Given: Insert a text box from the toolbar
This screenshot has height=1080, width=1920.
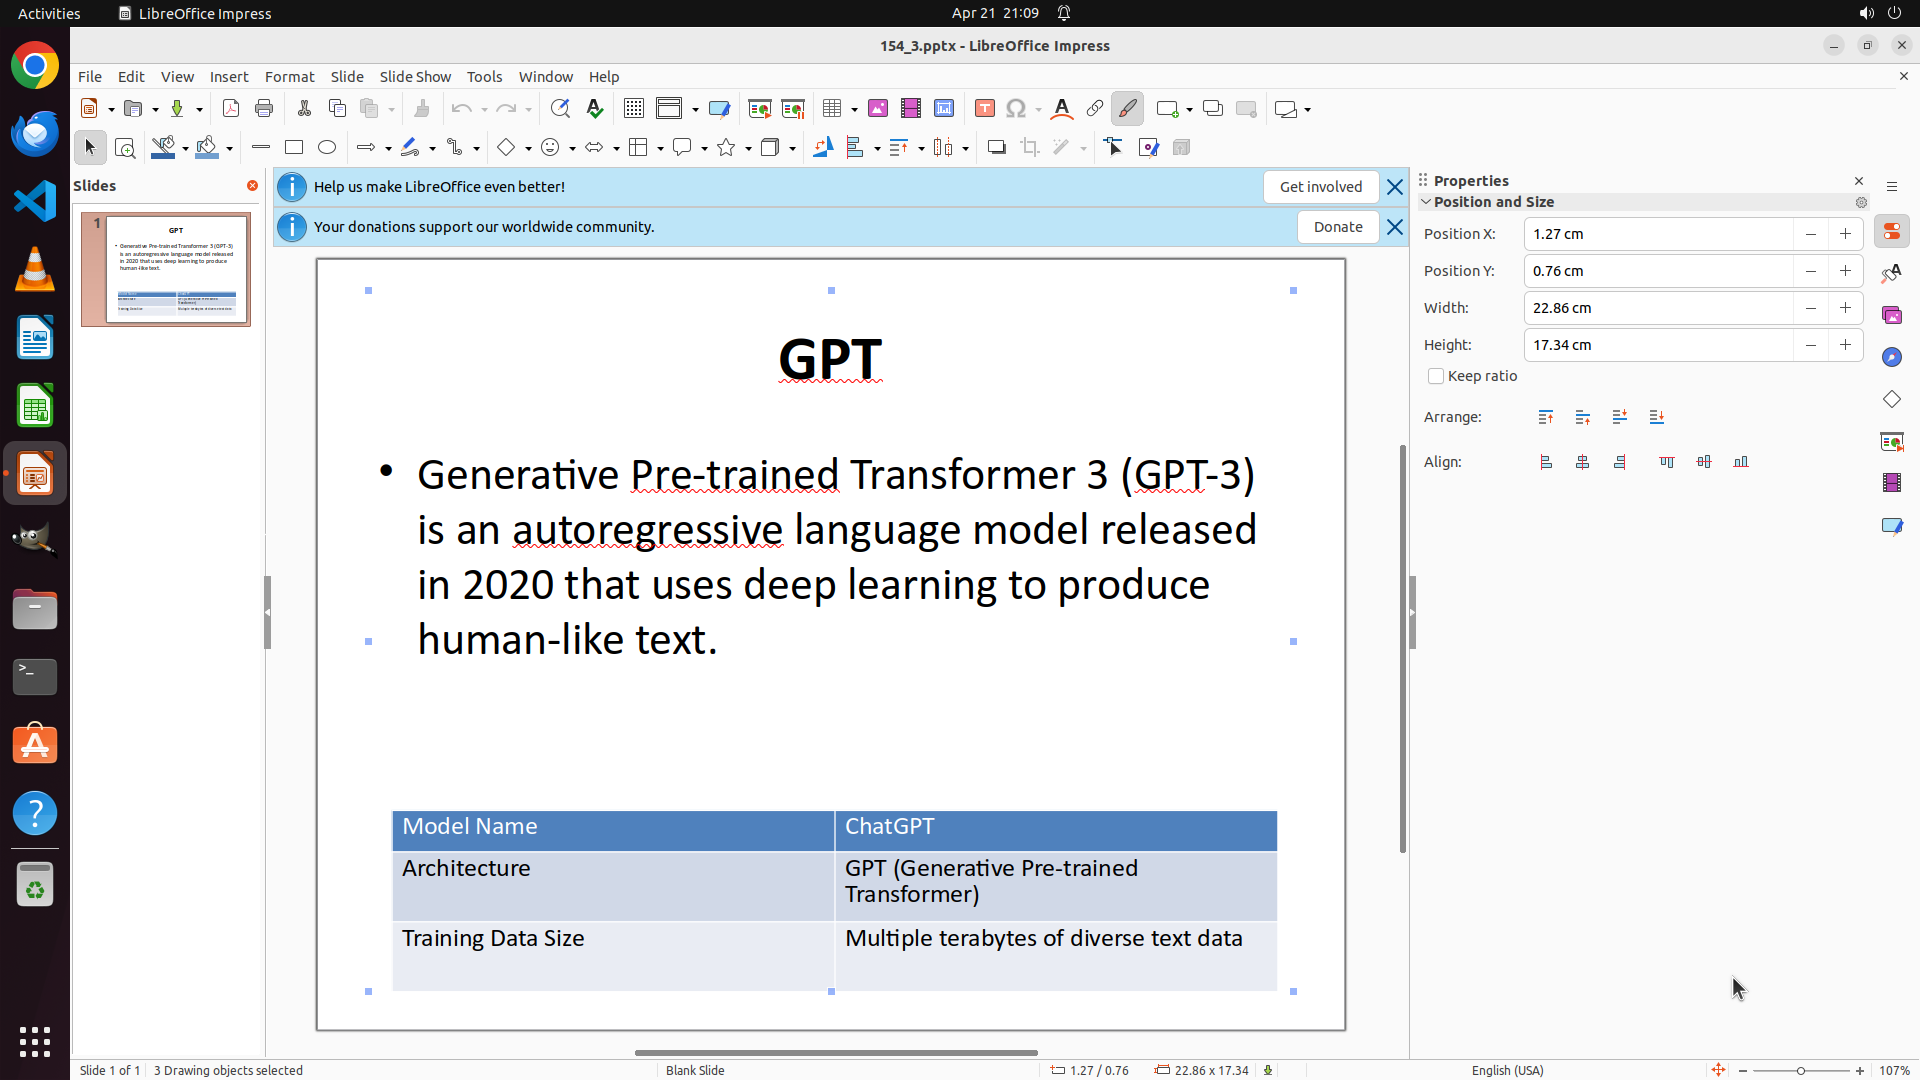Looking at the screenshot, I should tap(984, 109).
